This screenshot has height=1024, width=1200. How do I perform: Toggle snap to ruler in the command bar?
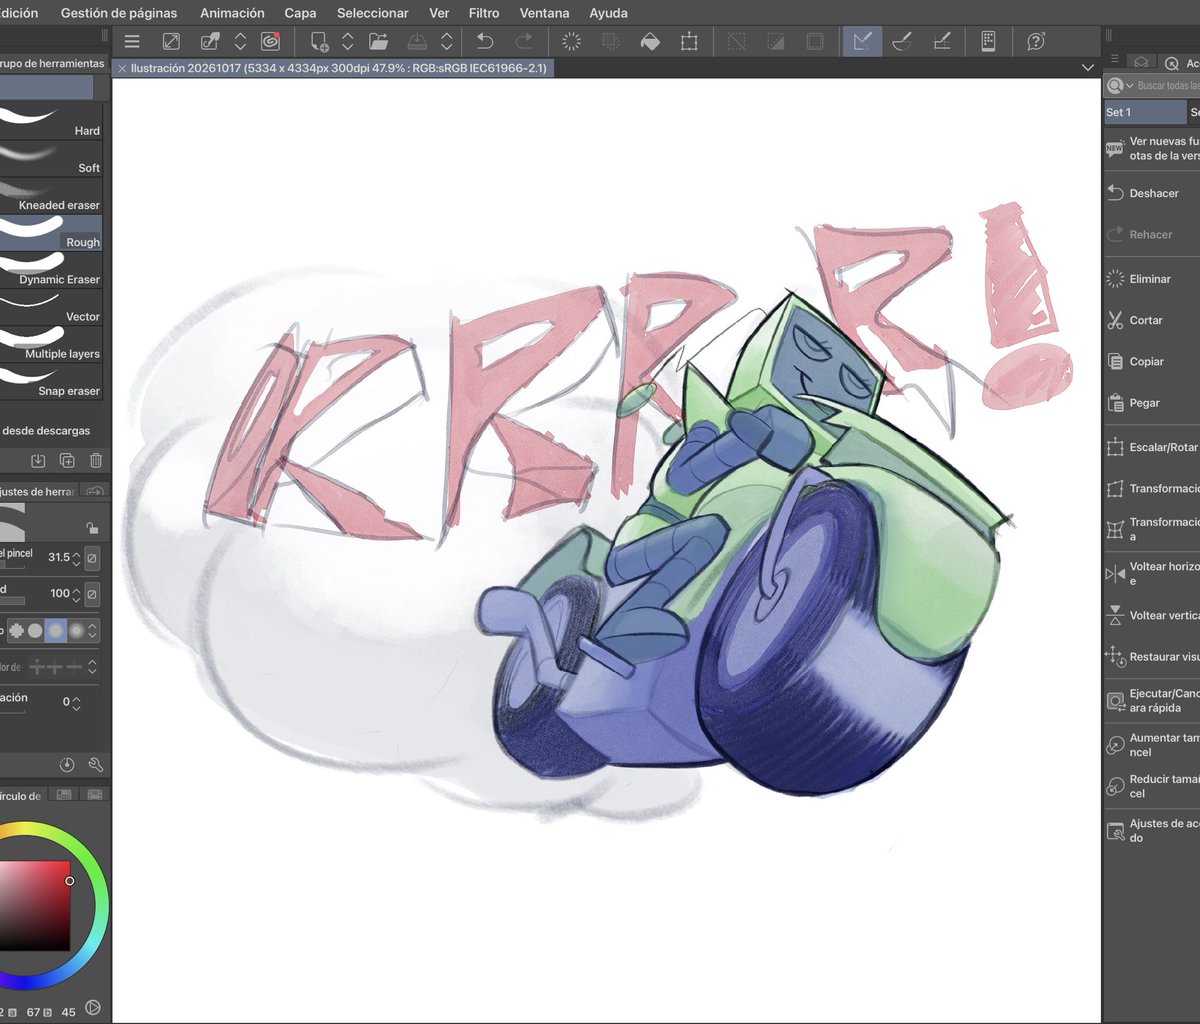point(862,41)
